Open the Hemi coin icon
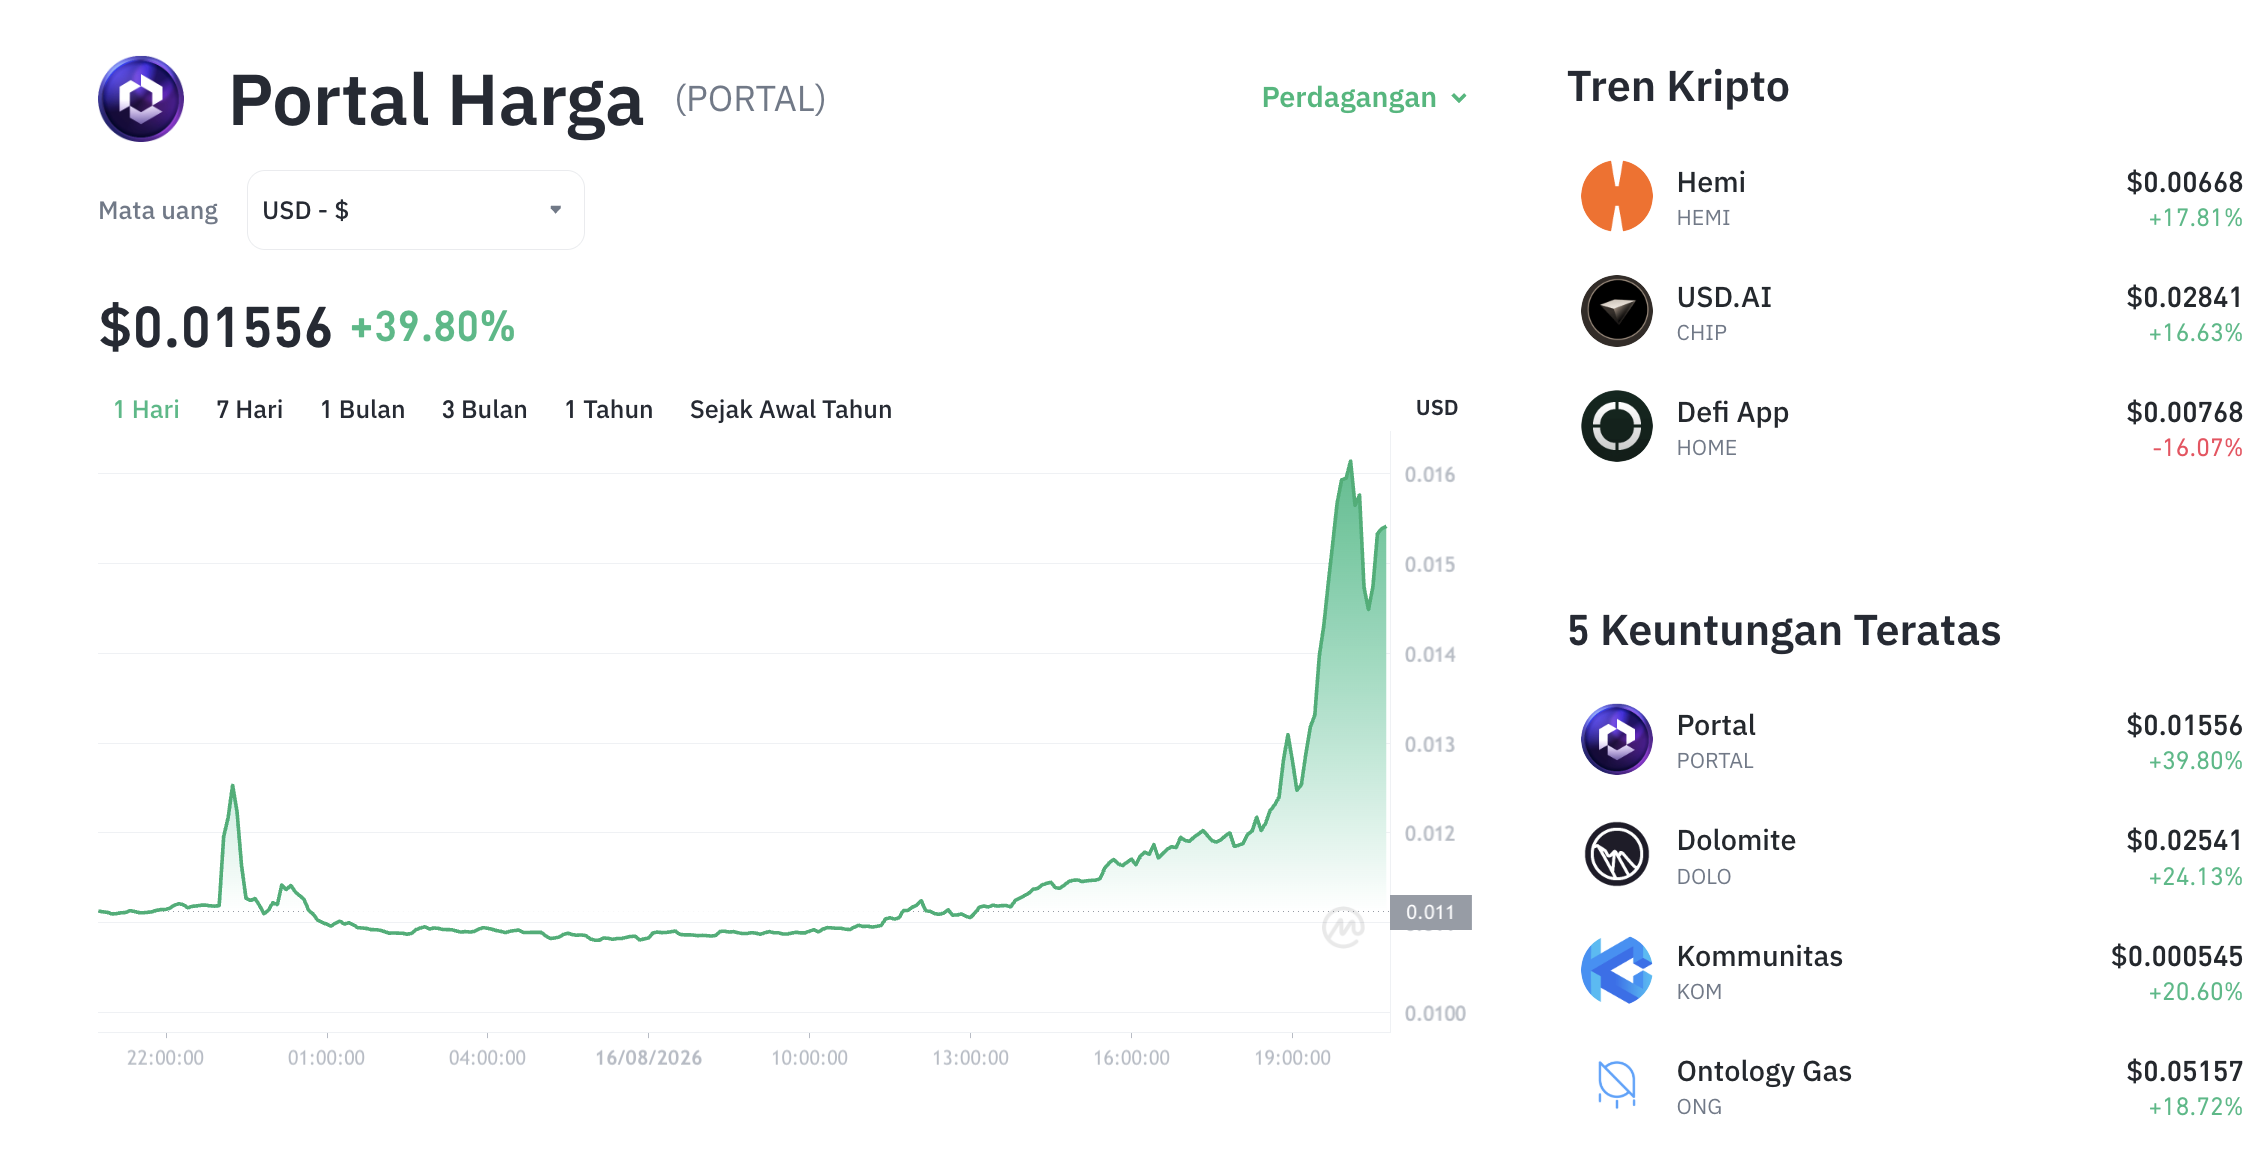2262x1150 pixels. click(x=1616, y=196)
